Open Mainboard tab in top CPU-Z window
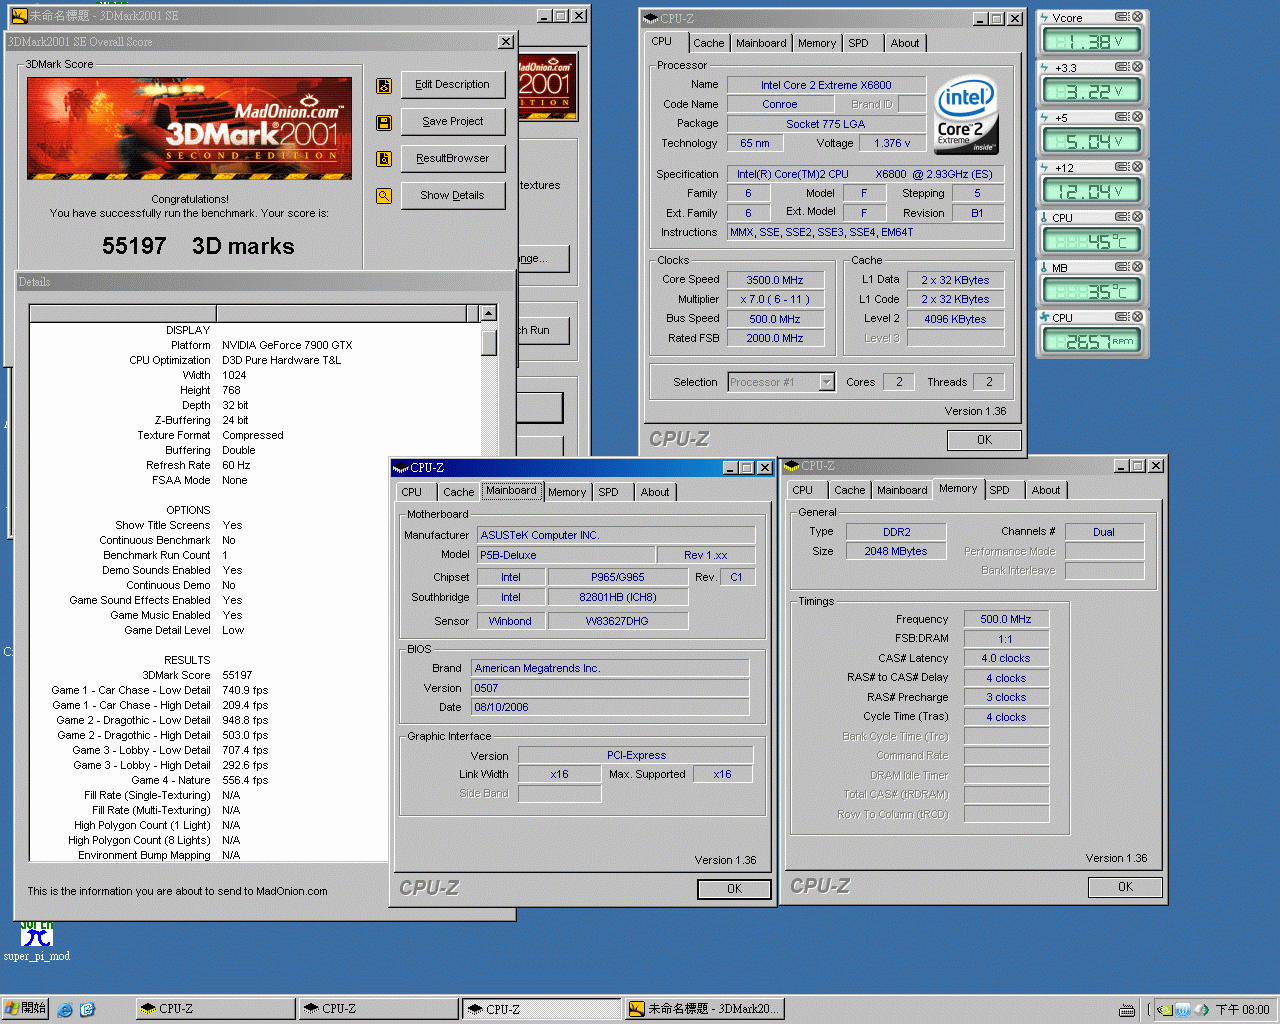The width and height of the screenshot is (1280, 1024). tap(761, 43)
